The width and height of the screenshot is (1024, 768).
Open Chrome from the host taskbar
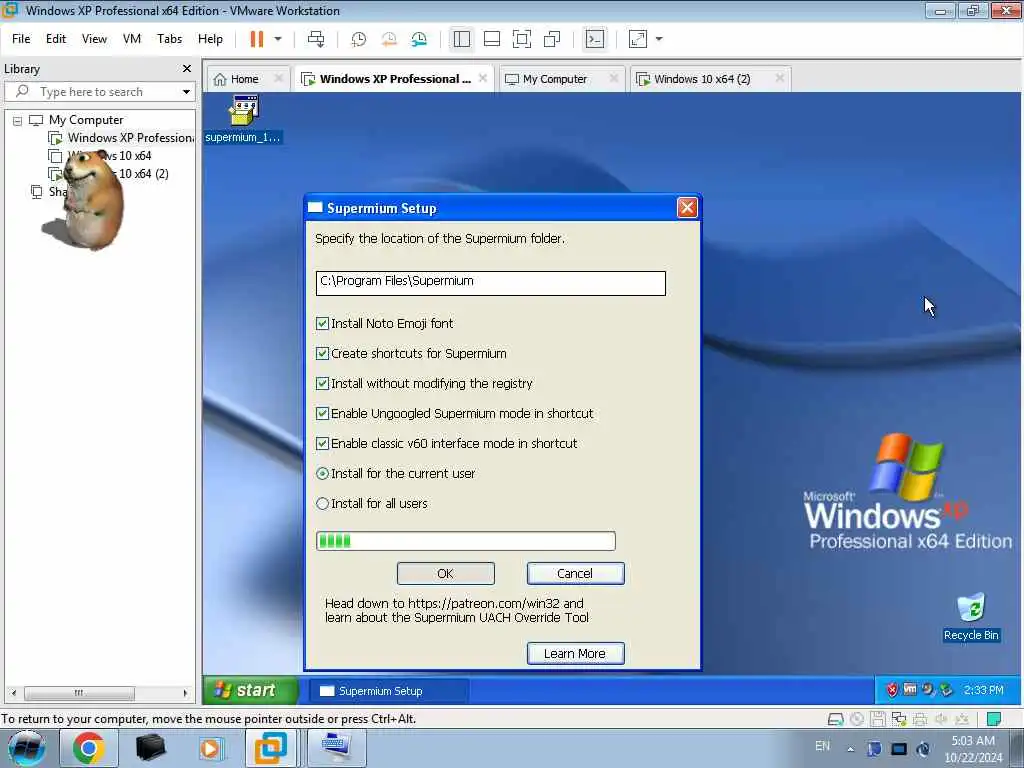(x=89, y=748)
